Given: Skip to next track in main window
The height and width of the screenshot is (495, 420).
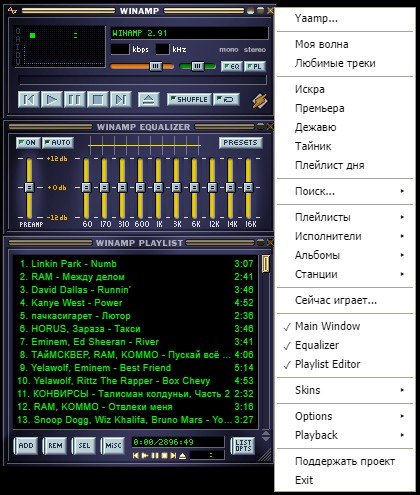Looking at the screenshot, I should click(x=120, y=99).
